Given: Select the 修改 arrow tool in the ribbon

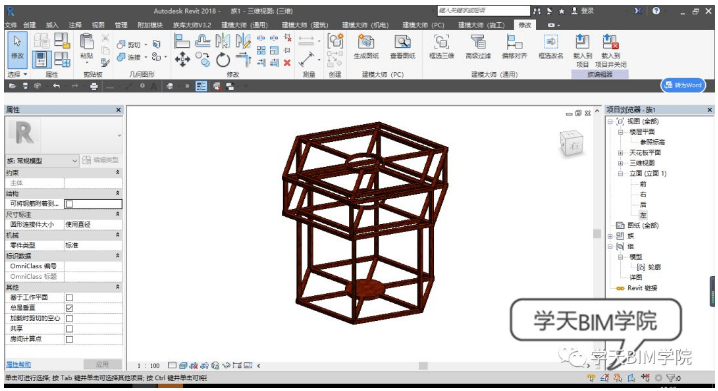Looking at the screenshot, I should pyautogui.click(x=17, y=48).
